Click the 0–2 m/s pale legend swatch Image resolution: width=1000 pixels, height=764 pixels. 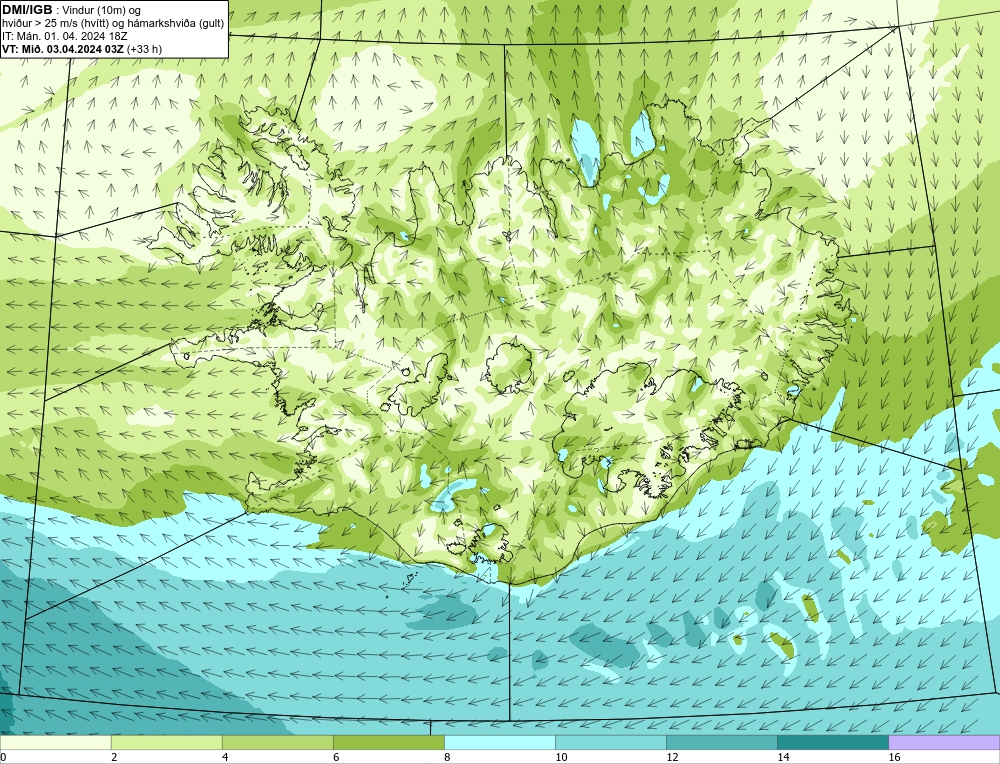click(x=55, y=742)
